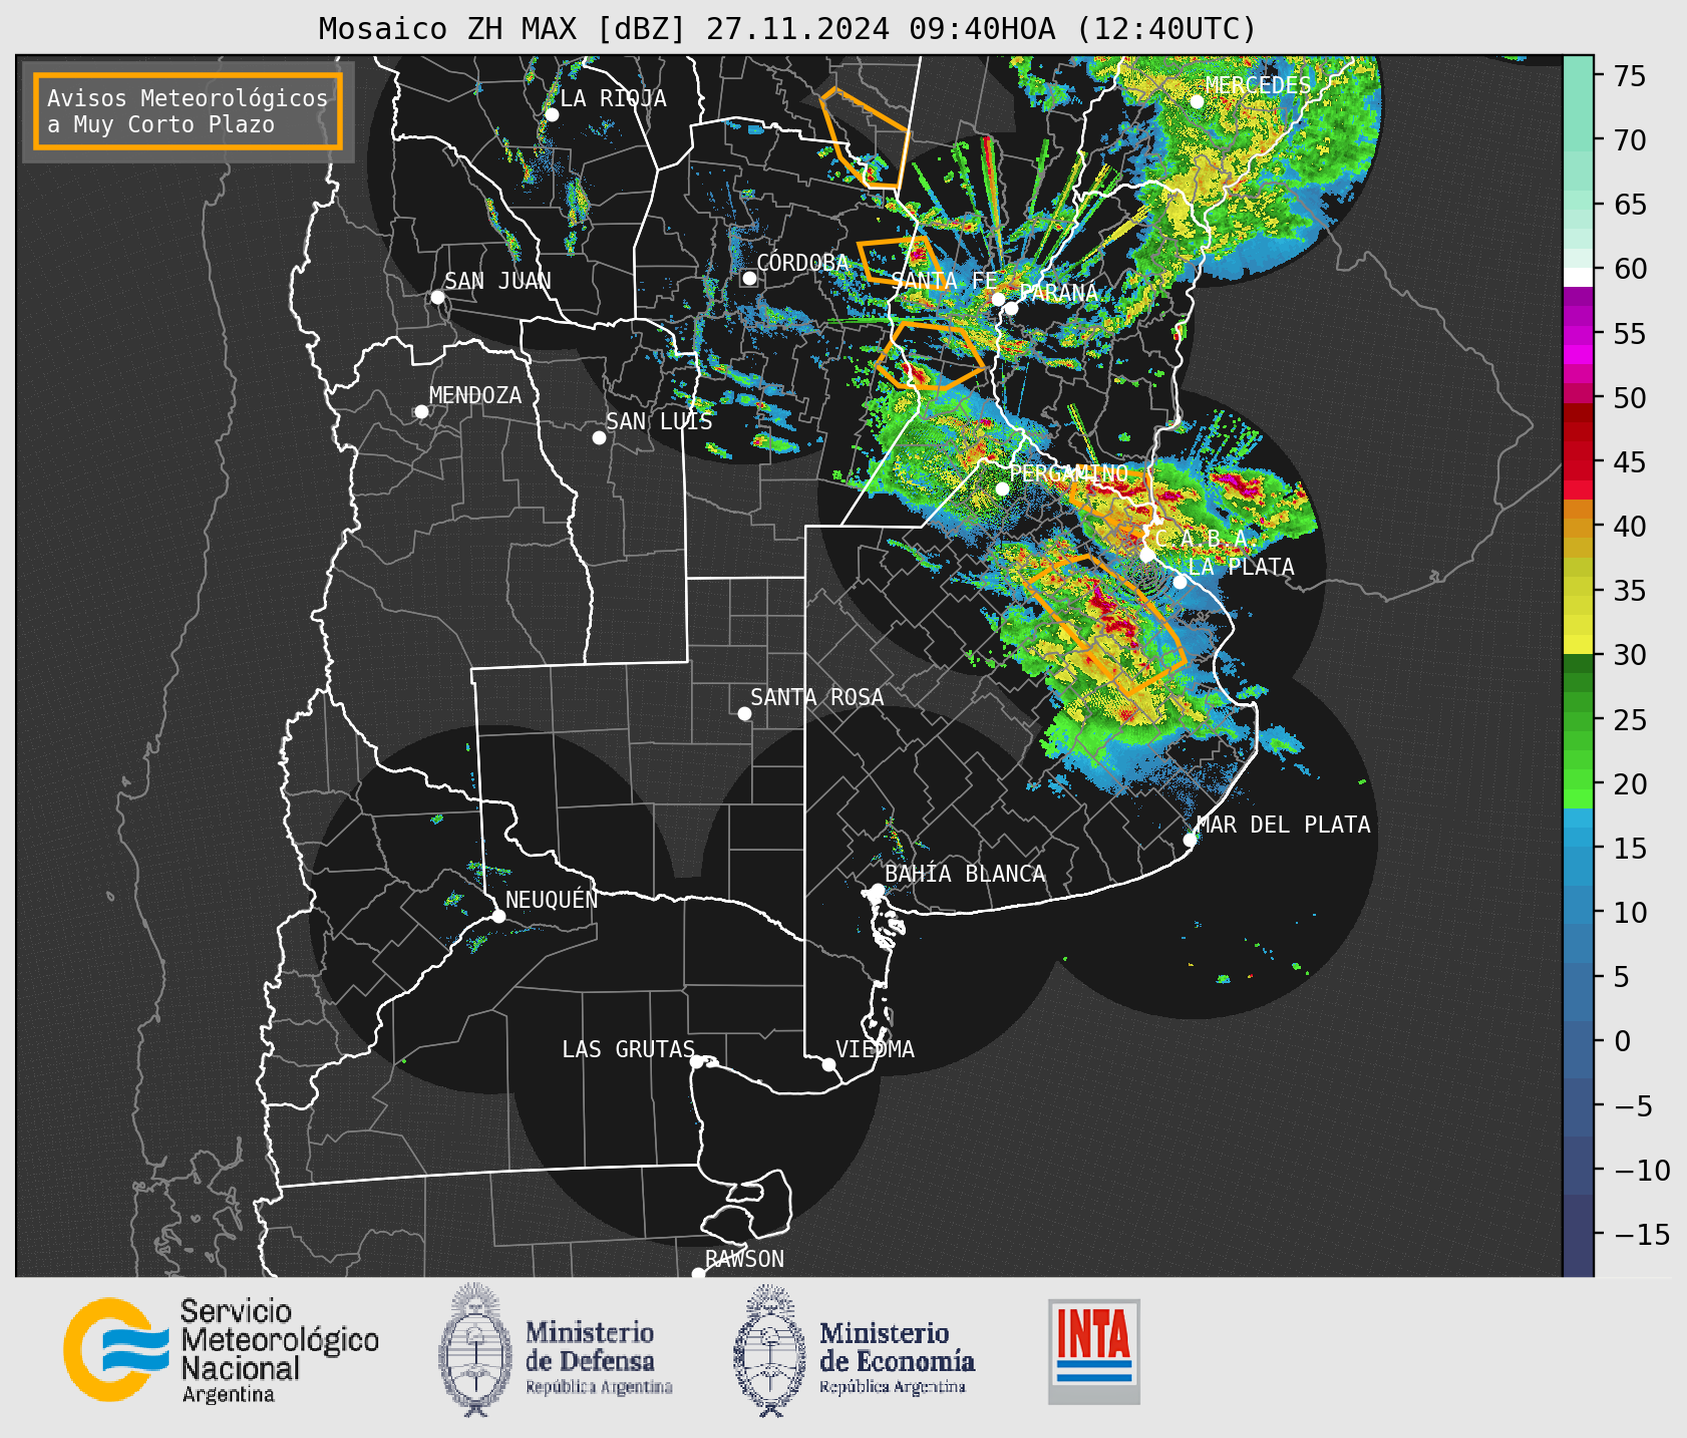Click the green 25 dBZ color band
This screenshot has height=1438, width=1687.
point(1578,719)
